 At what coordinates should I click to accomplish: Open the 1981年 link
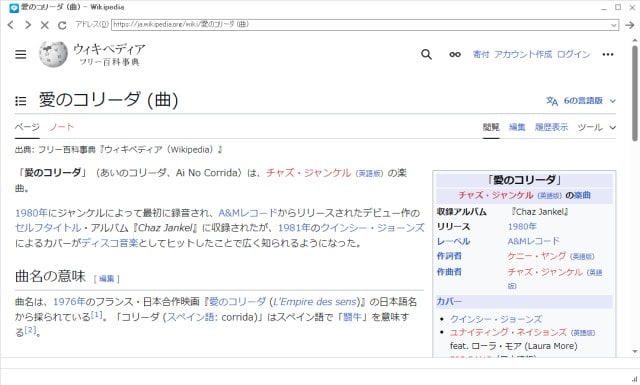(294, 228)
